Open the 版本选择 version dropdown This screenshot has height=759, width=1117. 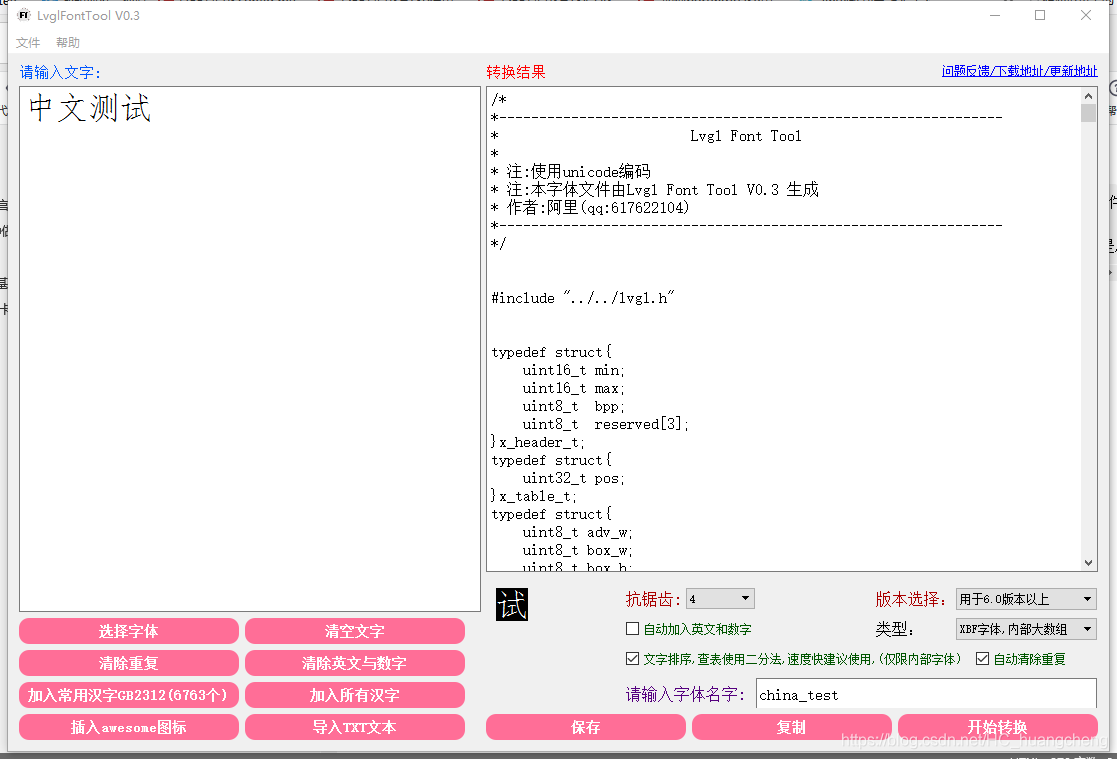(1026, 599)
